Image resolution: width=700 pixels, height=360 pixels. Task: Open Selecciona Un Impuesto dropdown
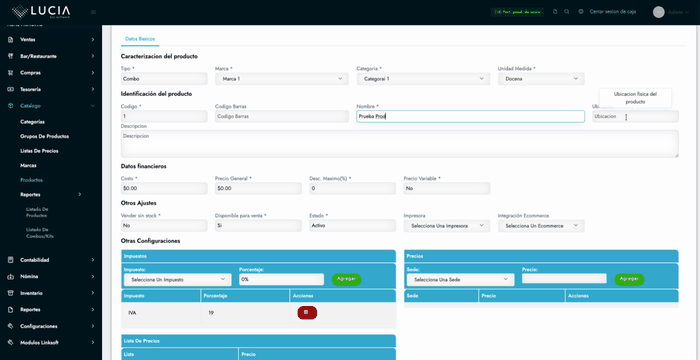(177, 280)
